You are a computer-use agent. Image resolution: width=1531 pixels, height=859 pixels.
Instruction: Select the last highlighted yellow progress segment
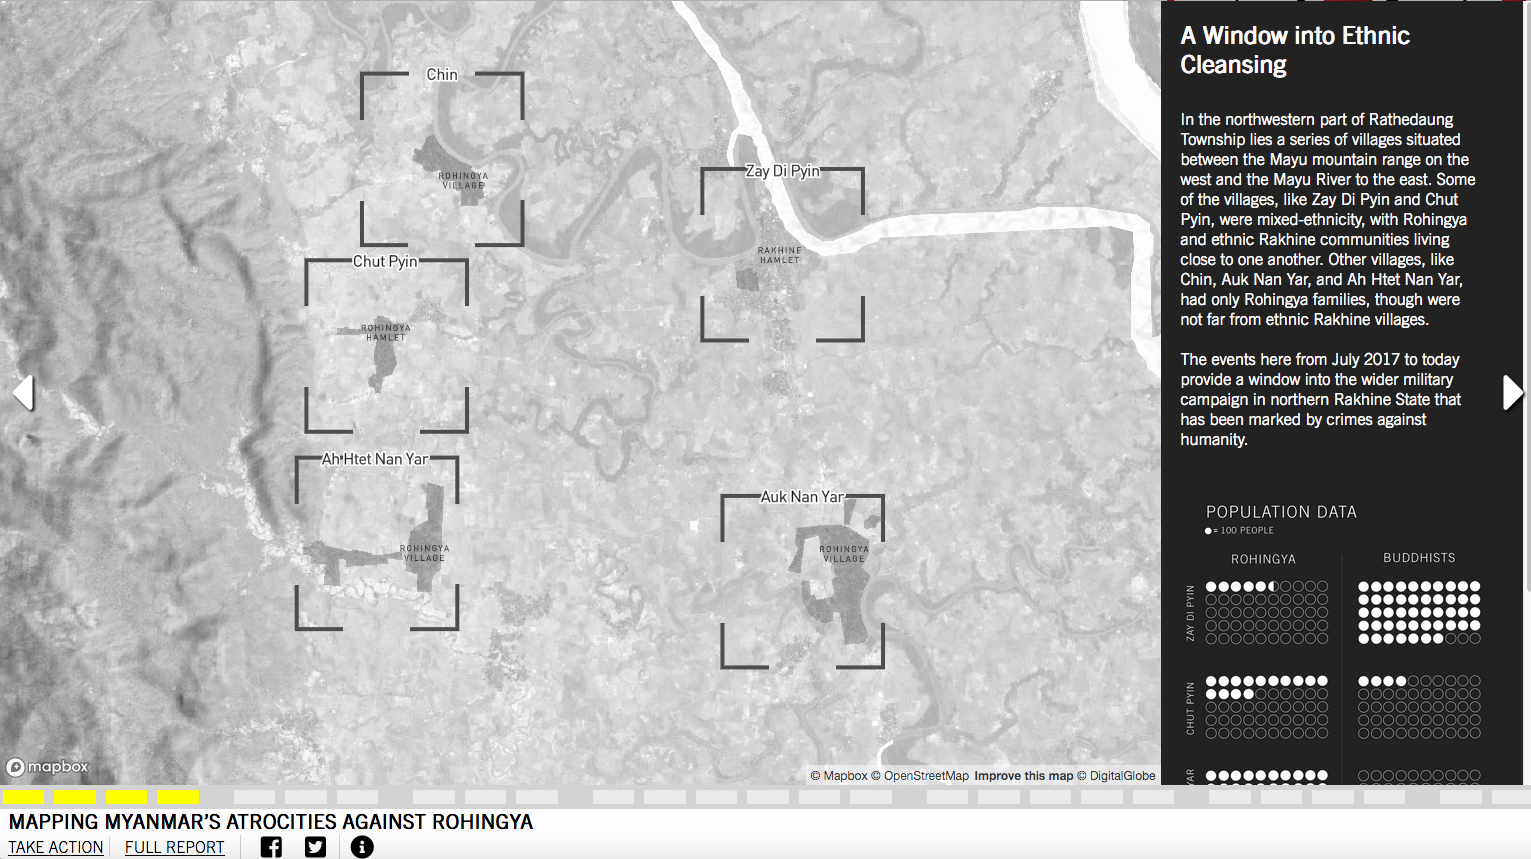tap(178, 797)
